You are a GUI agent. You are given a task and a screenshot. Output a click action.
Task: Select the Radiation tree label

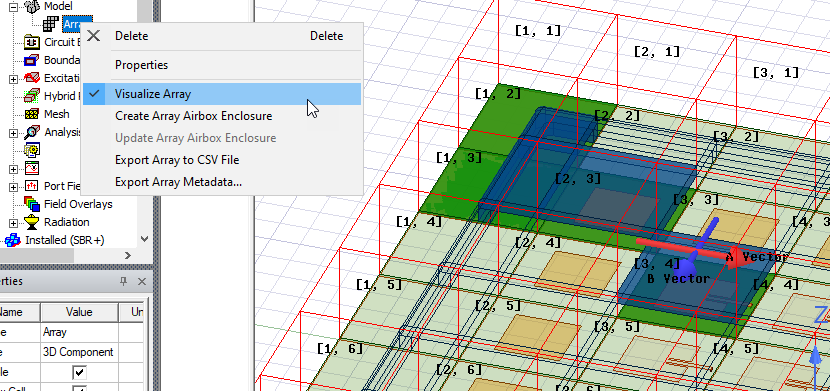pos(67,222)
